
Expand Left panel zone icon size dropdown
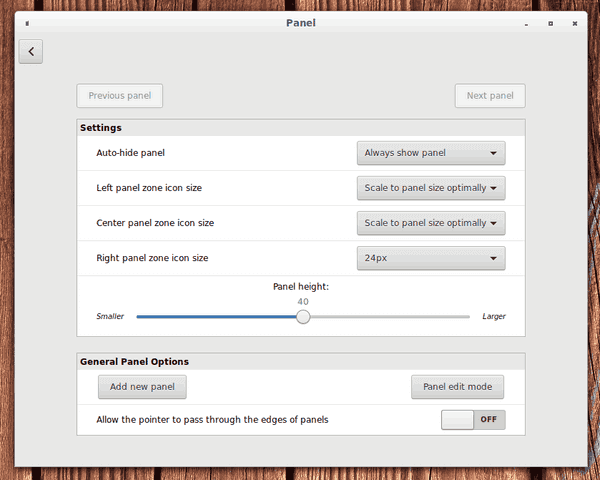(431, 188)
